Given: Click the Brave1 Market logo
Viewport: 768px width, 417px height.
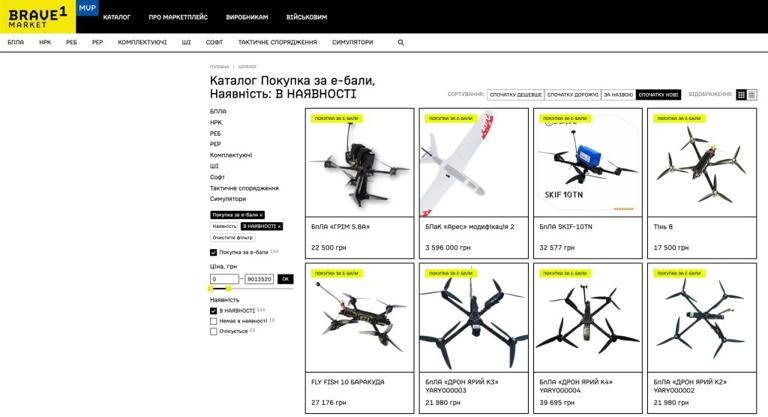Looking at the screenshot, I should 38,17.
